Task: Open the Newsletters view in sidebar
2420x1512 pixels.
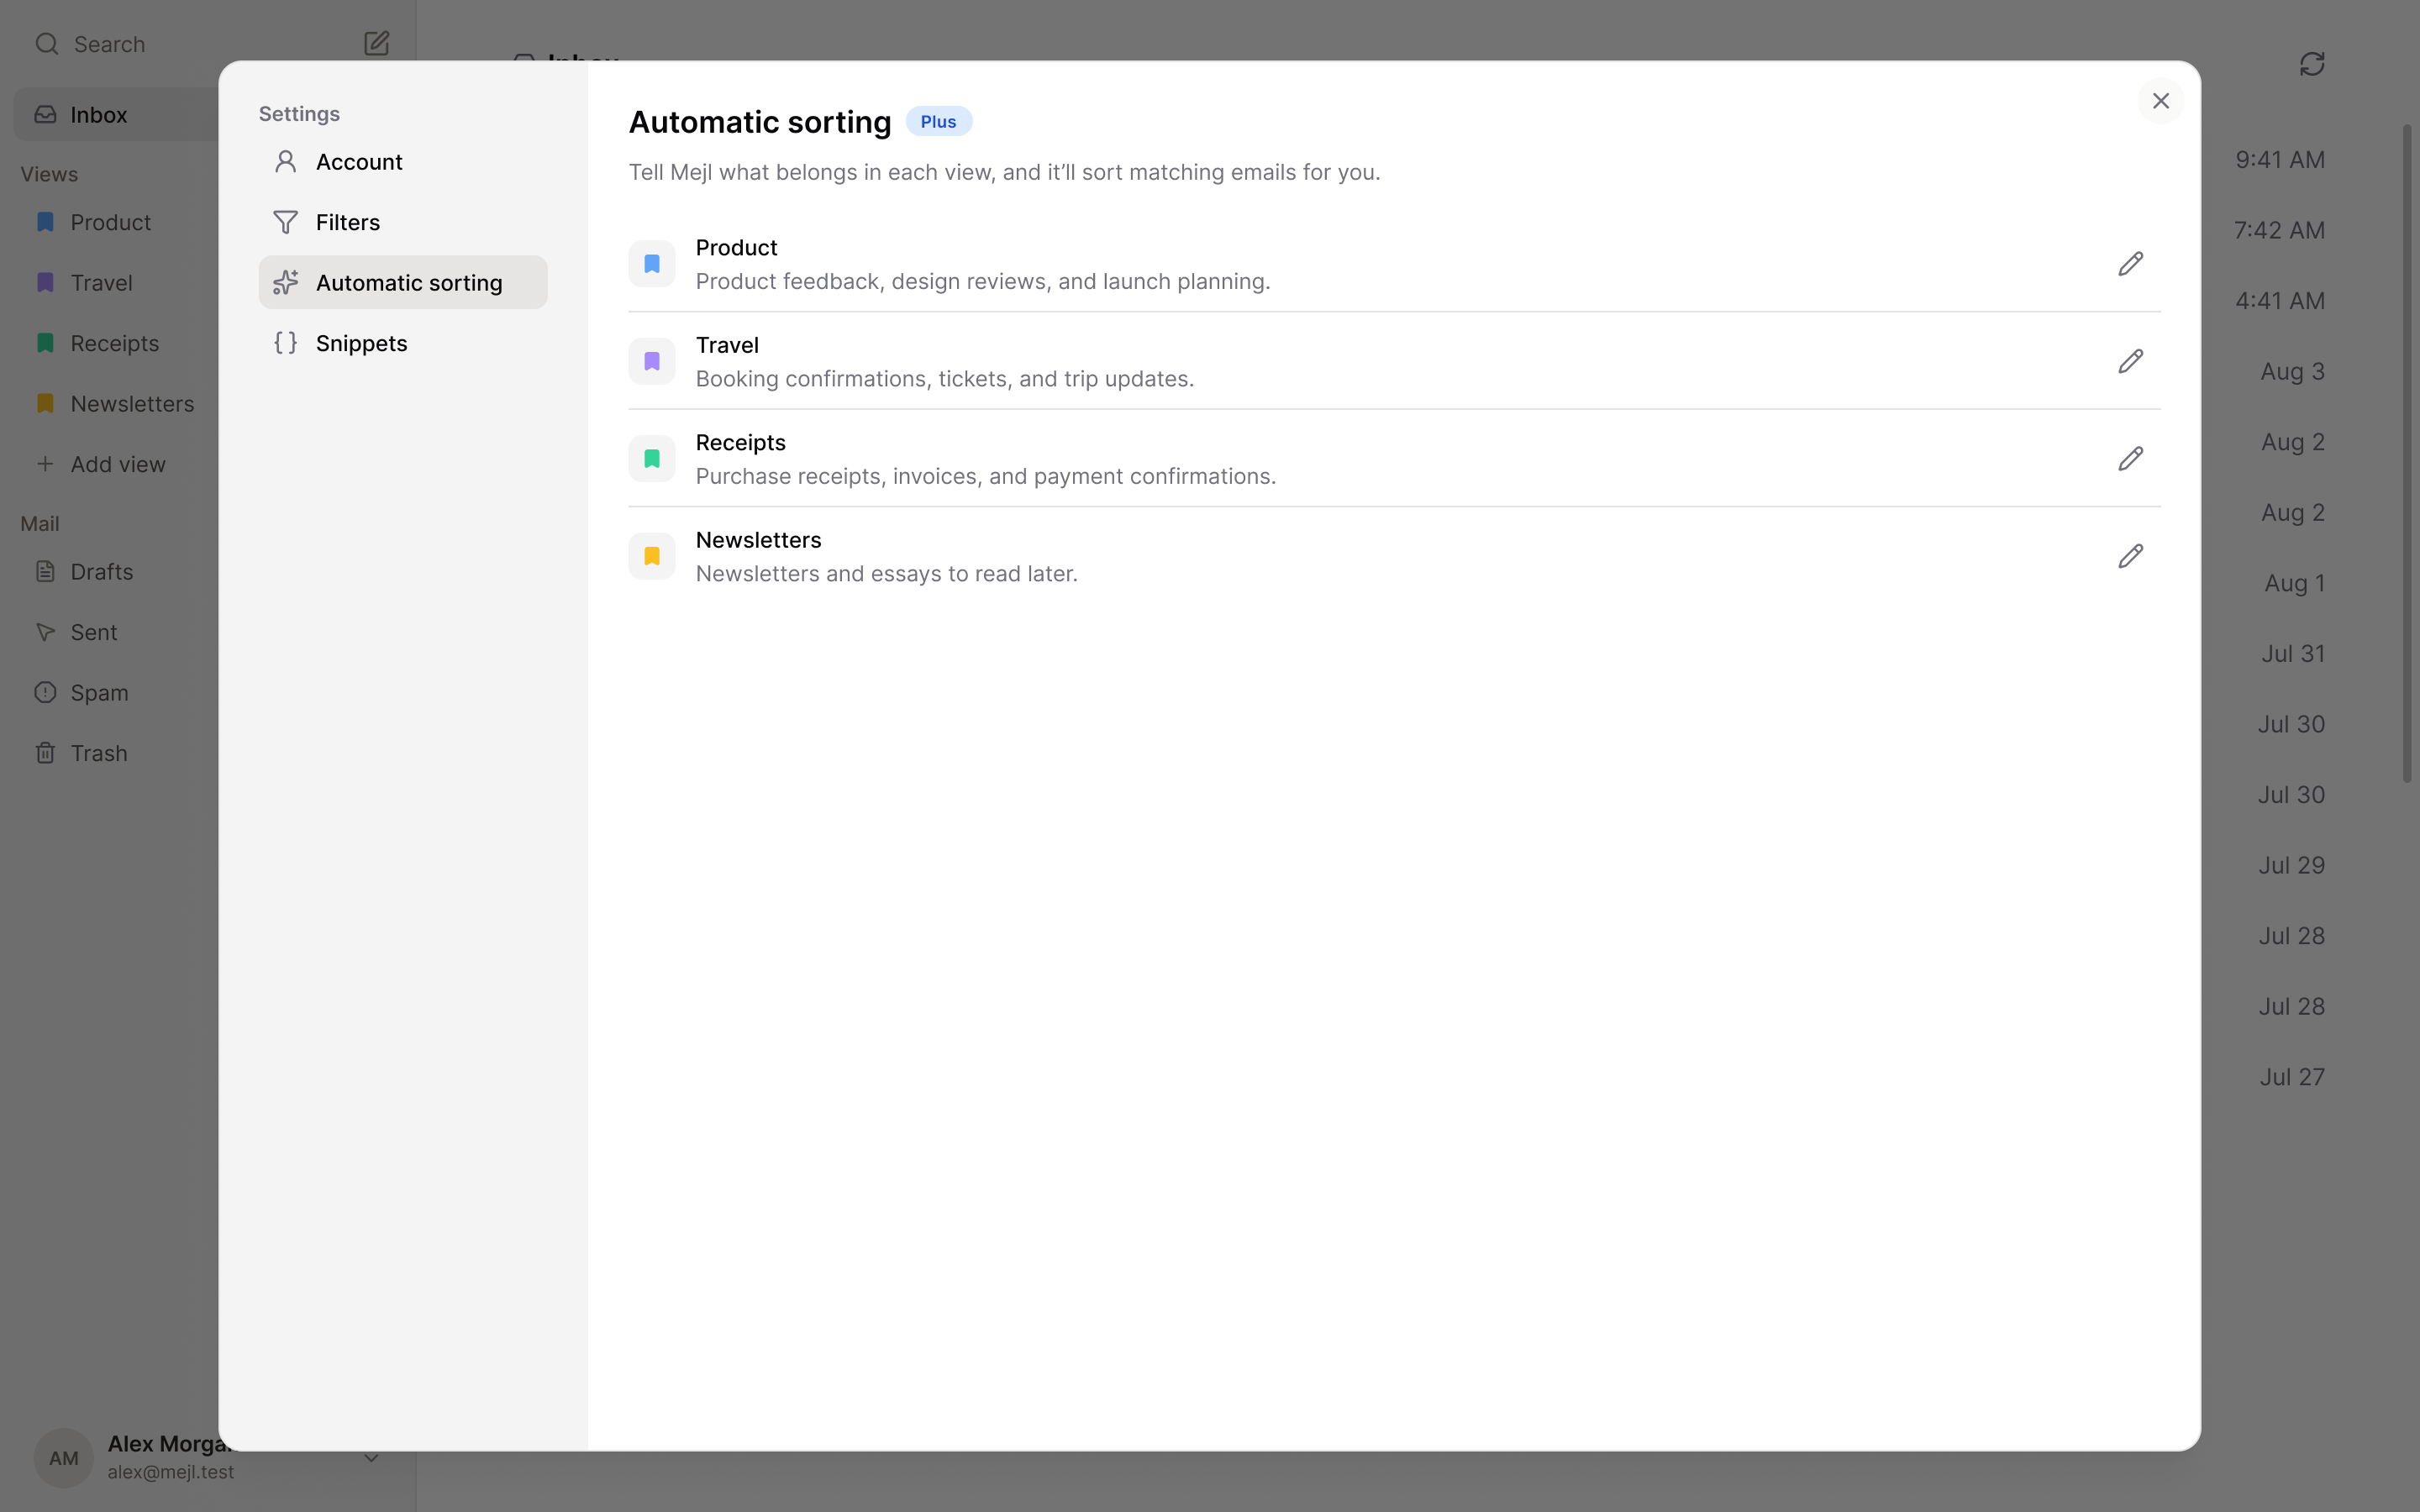Action: tap(116, 404)
